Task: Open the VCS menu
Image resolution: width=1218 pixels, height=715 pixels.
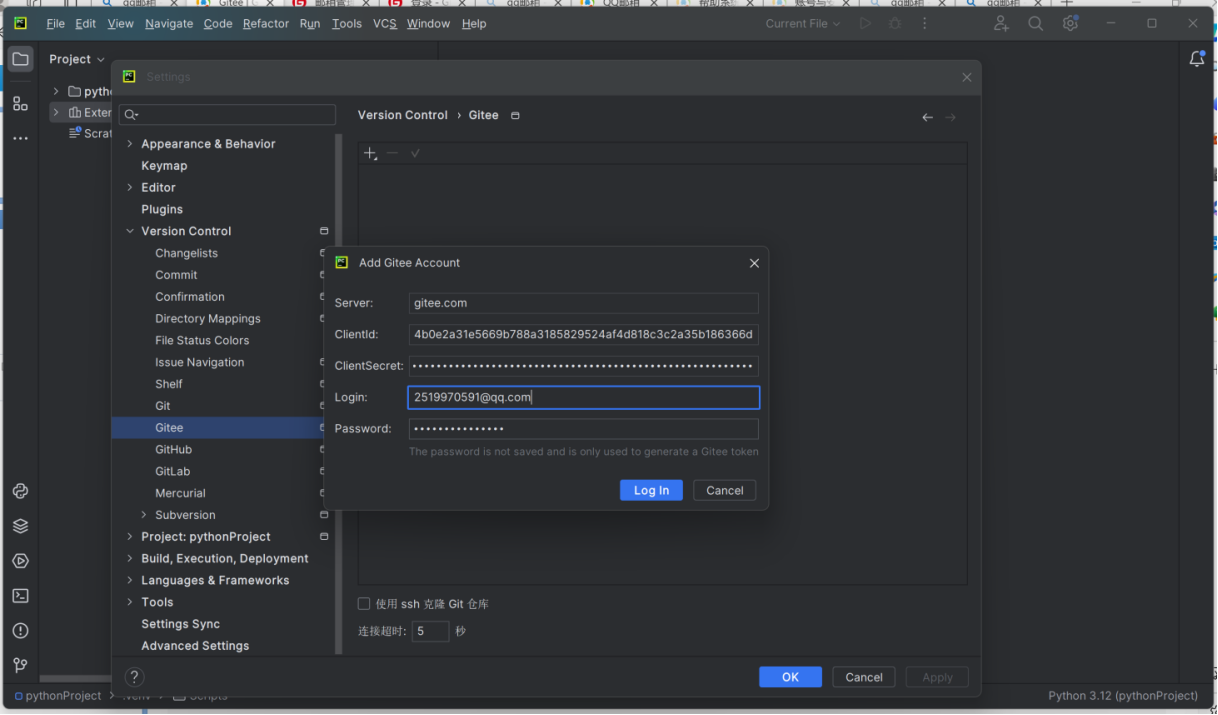Action: click(x=384, y=24)
